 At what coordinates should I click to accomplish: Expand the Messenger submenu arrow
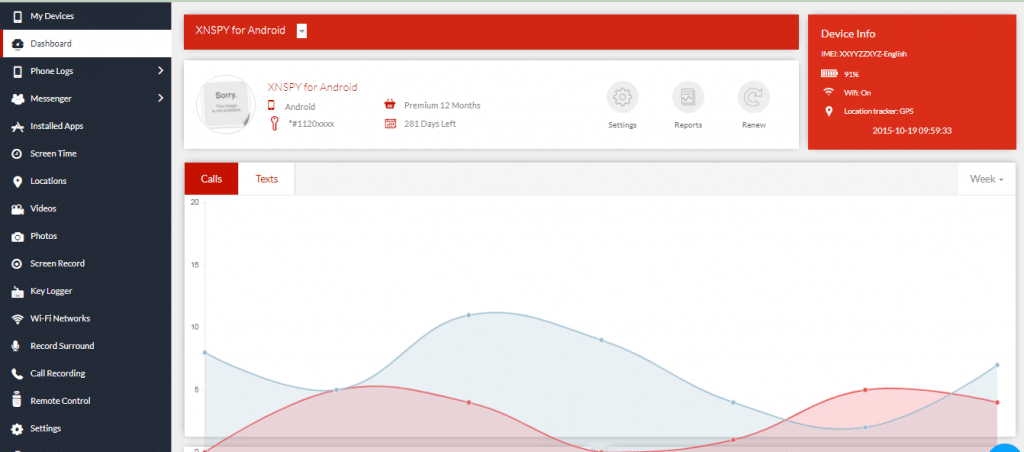[x=160, y=99]
